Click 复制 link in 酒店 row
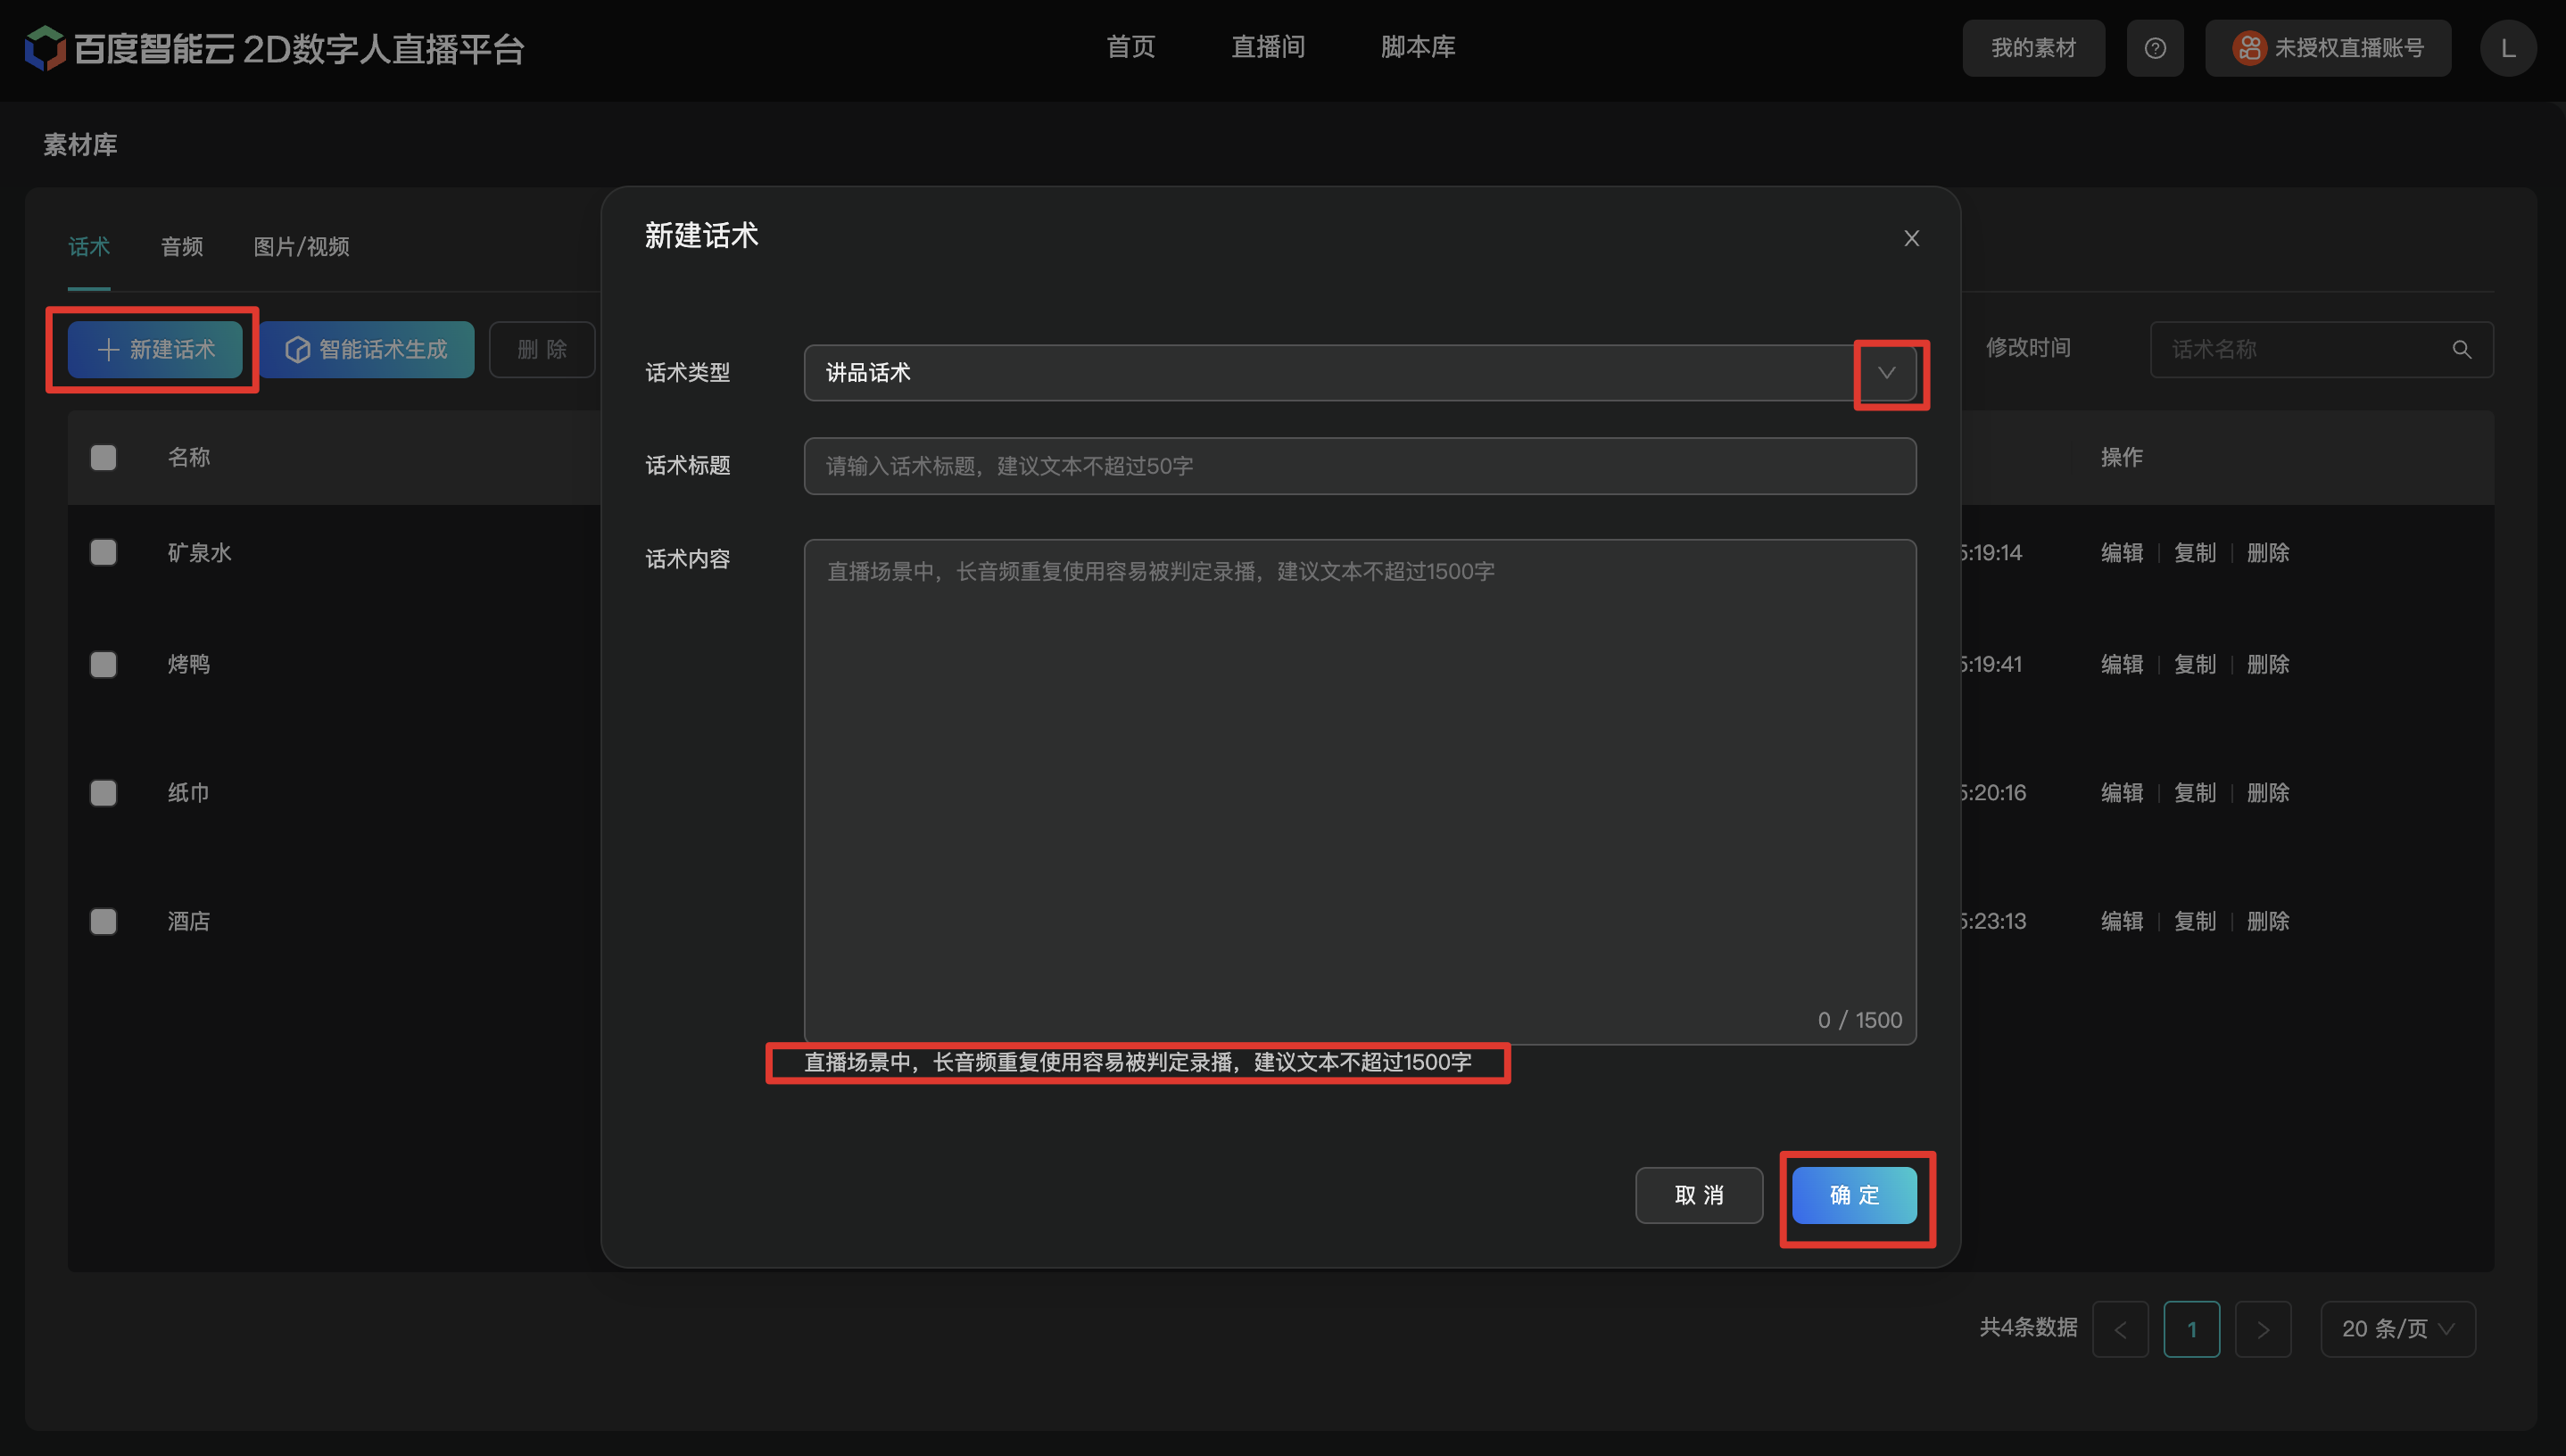2566x1456 pixels. tap(2195, 921)
